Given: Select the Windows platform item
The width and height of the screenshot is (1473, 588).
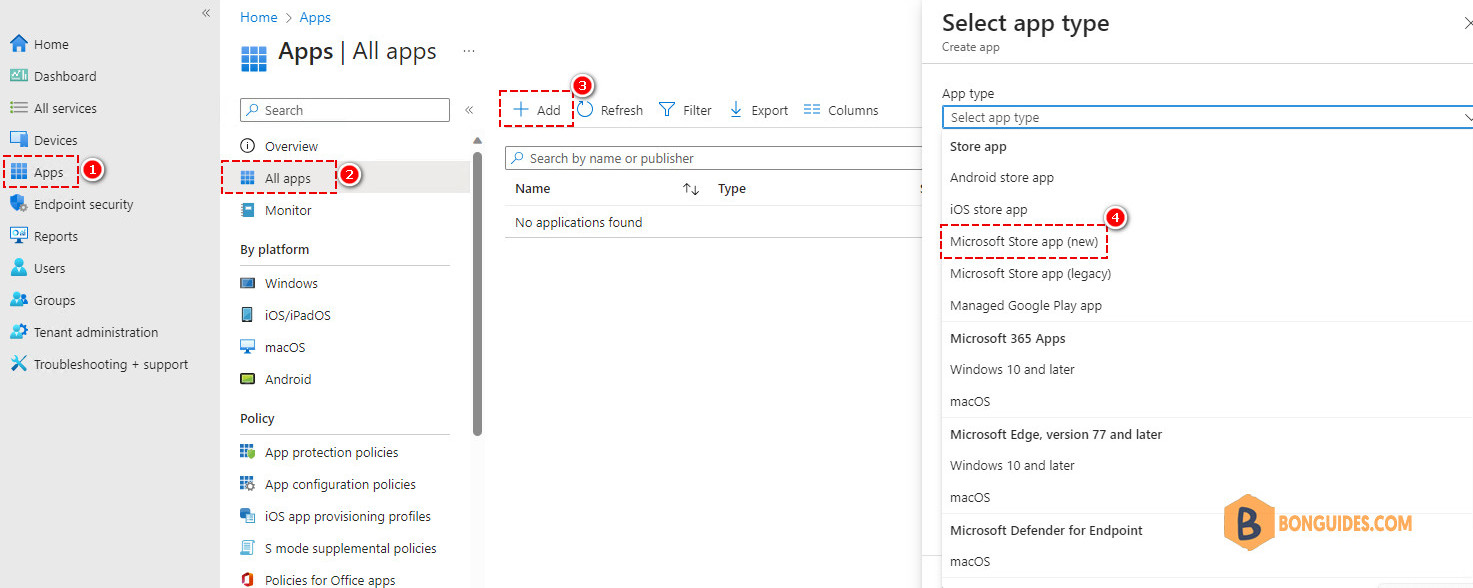Looking at the screenshot, I should click(x=279, y=283).
